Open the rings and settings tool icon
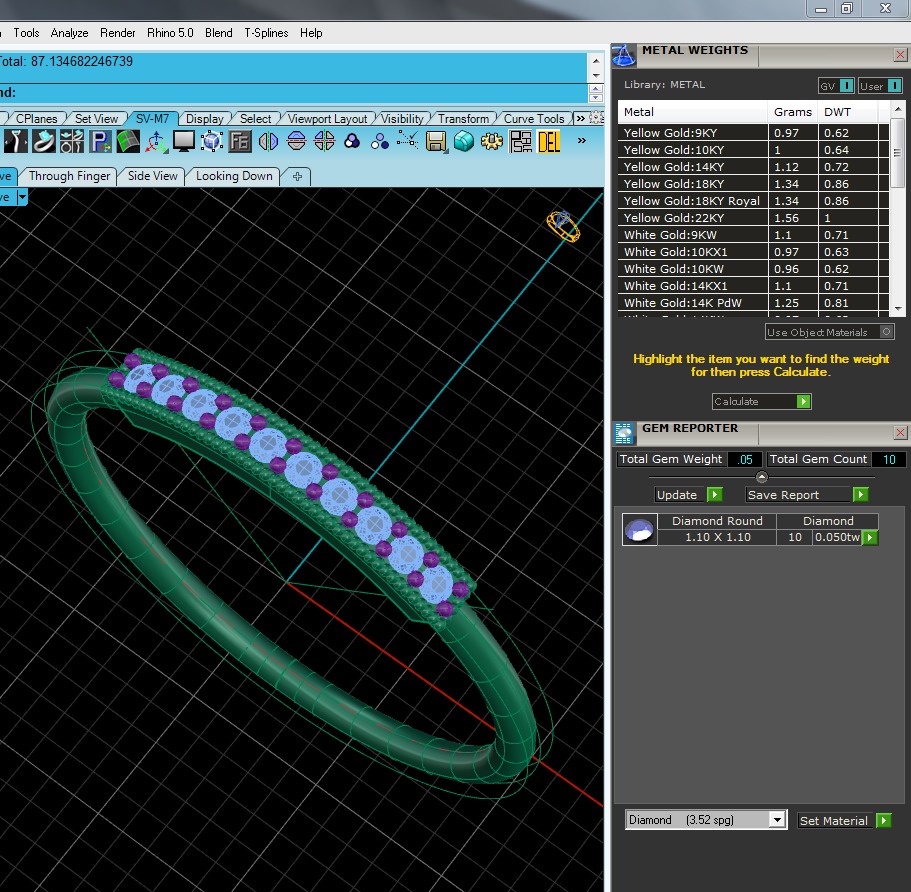Viewport: 911px width, 892px height. [71, 141]
